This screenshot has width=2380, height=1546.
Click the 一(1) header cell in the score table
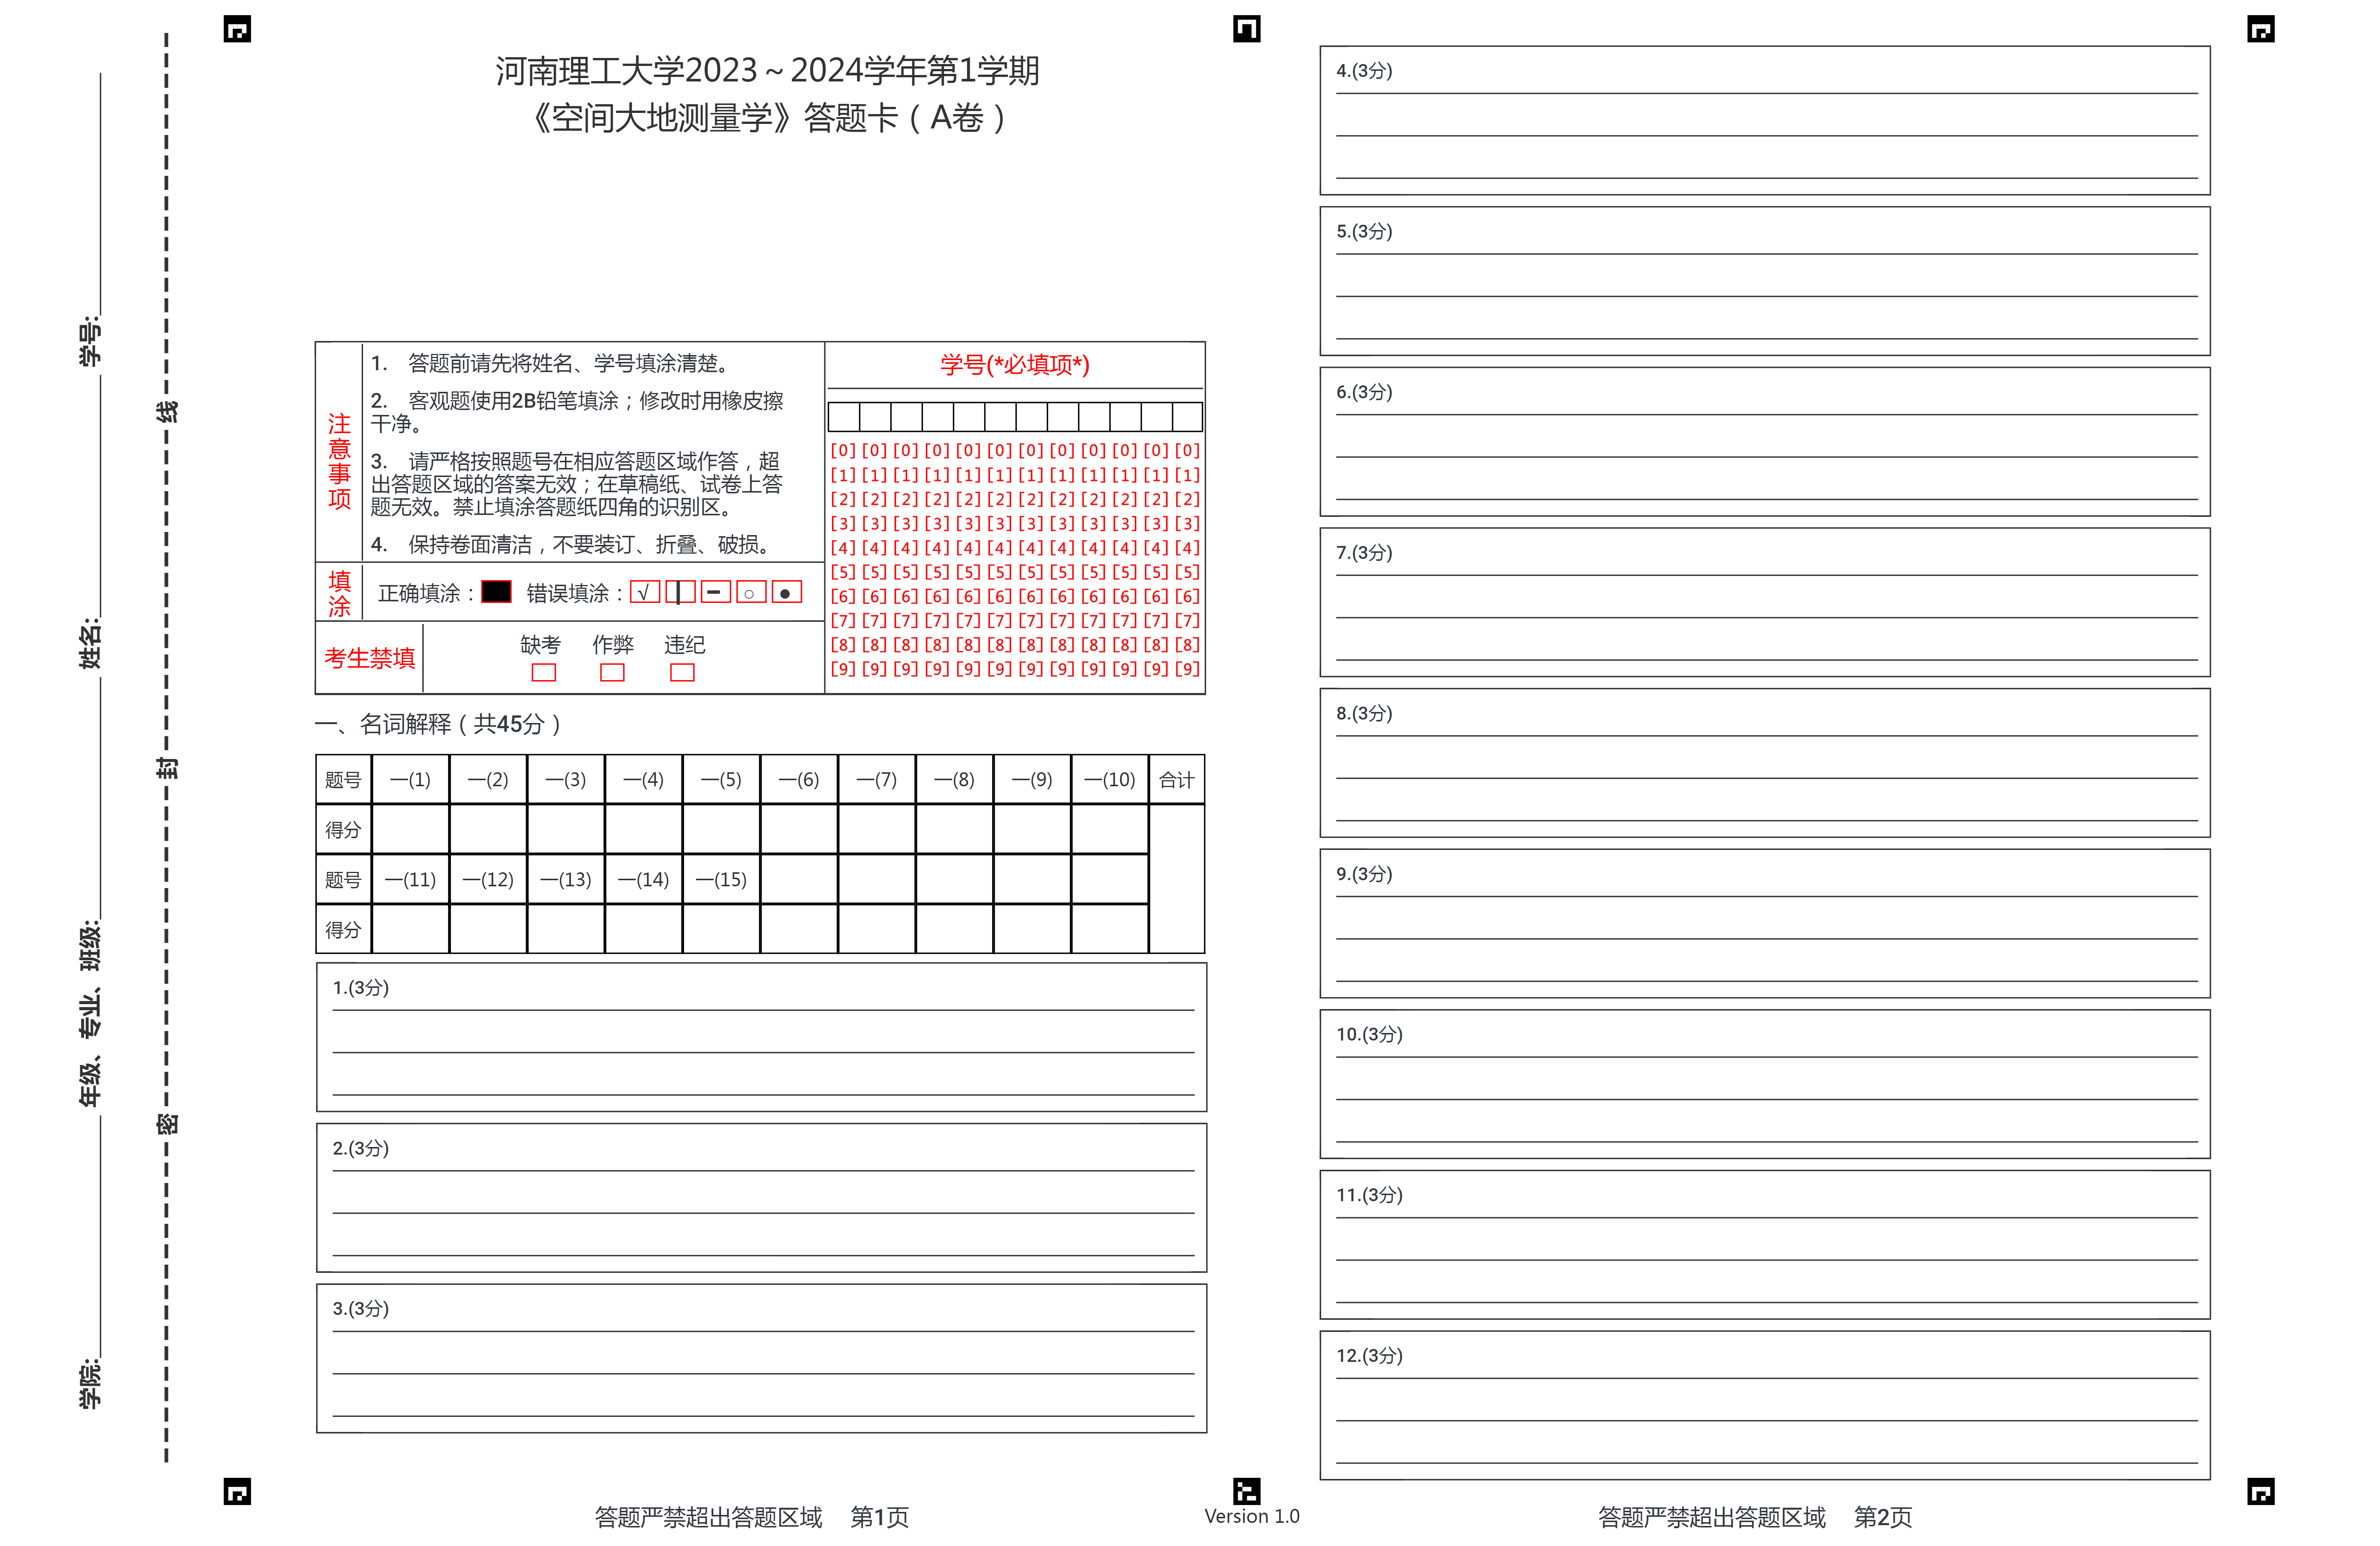(410, 779)
